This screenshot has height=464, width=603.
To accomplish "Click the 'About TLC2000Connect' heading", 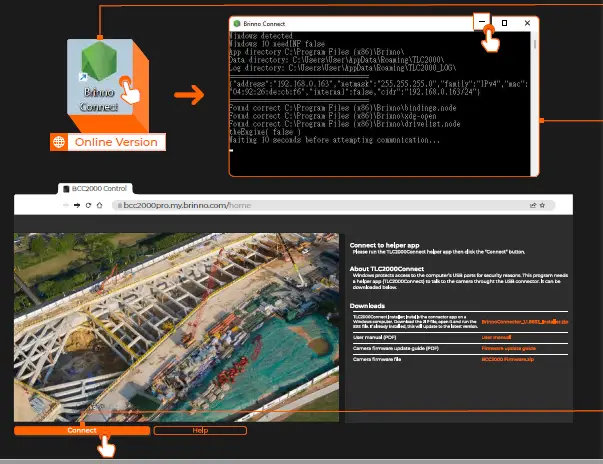I will coord(386,269).
